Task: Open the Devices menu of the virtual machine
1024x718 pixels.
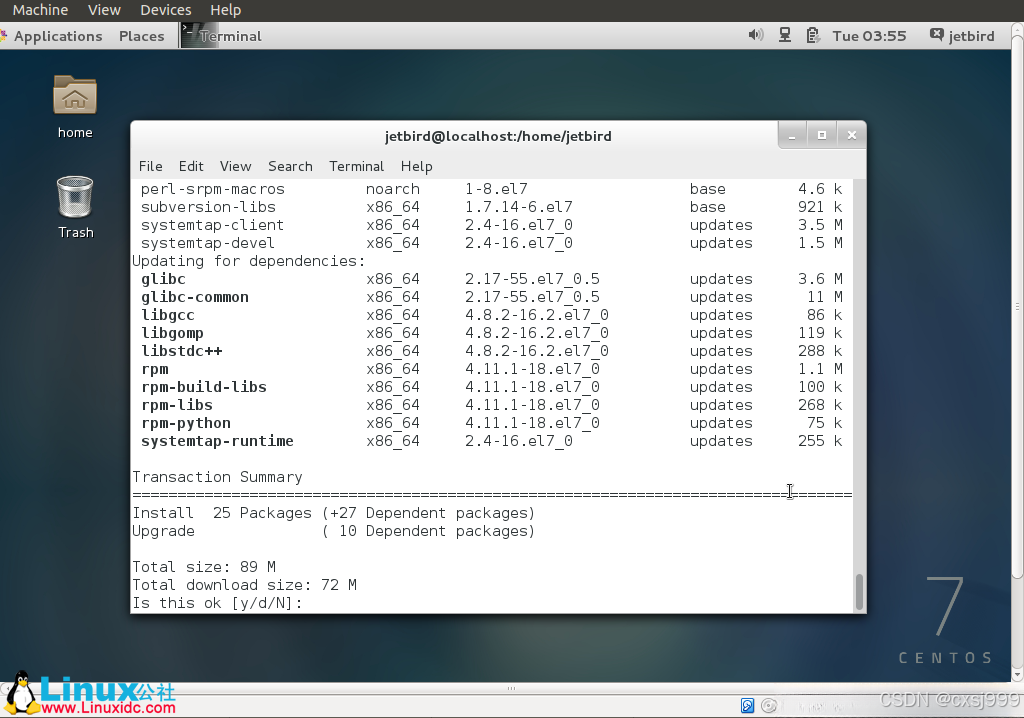Action: (x=165, y=10)
